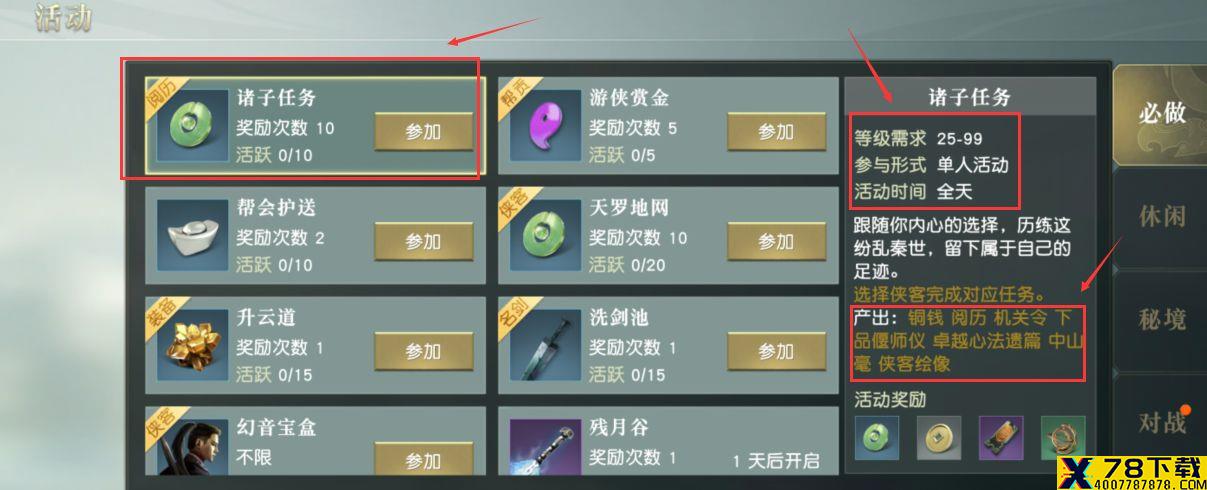Click the first green jade reward icon
Viewport: 1207px width, 490px height.
[x=876, y=437]
